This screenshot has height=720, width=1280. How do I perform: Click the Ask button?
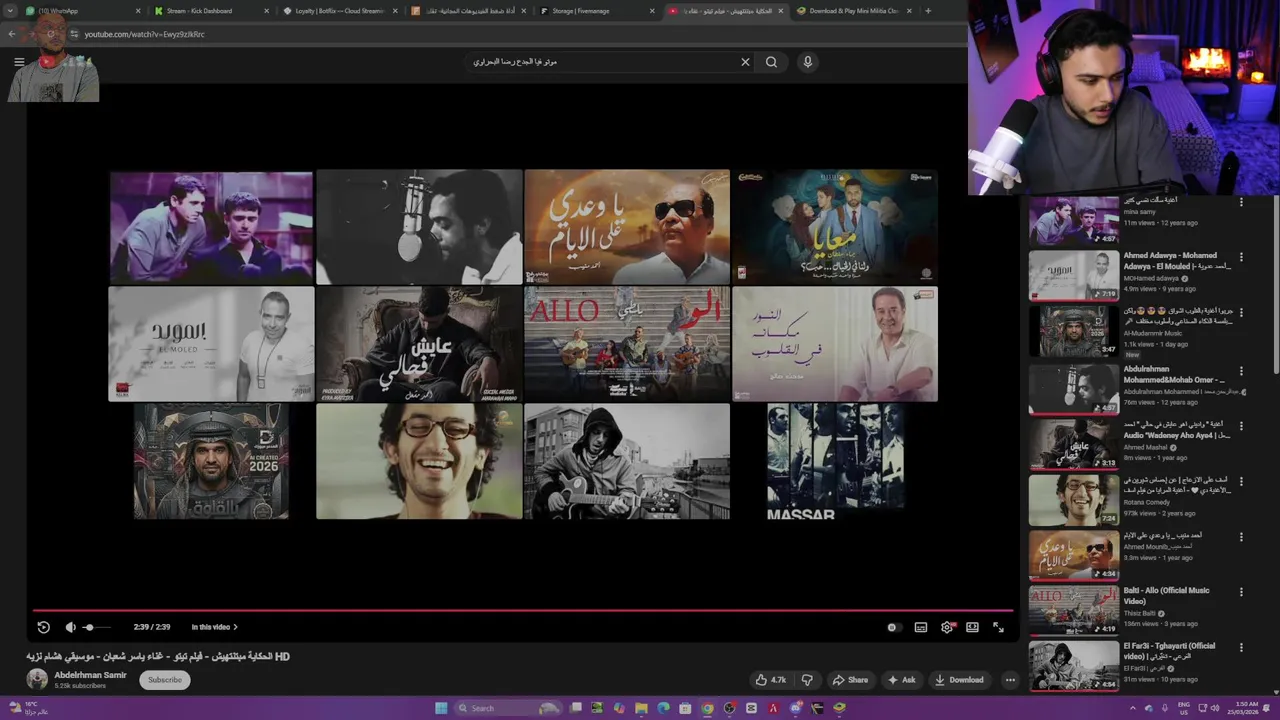click(901, 680)
